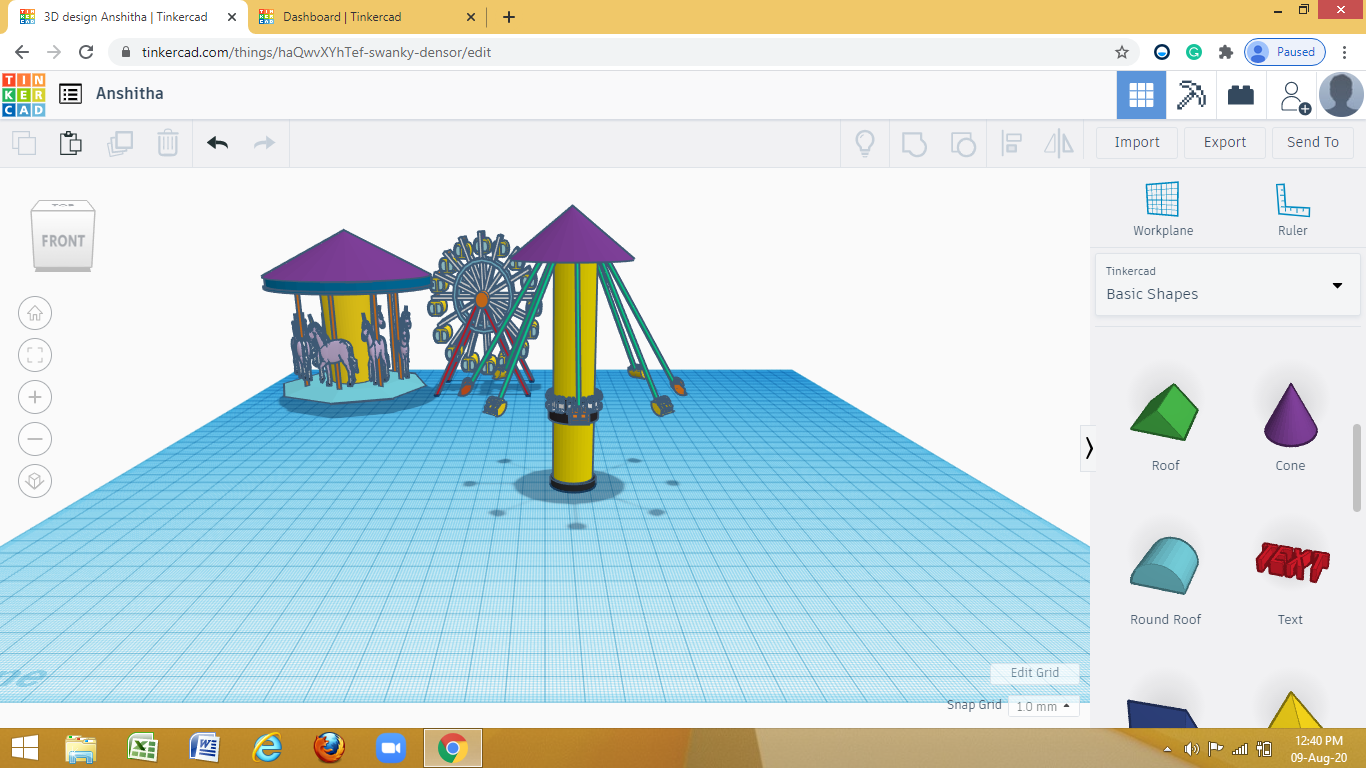Click the shapes panel scrollbar

(1357, 467)
